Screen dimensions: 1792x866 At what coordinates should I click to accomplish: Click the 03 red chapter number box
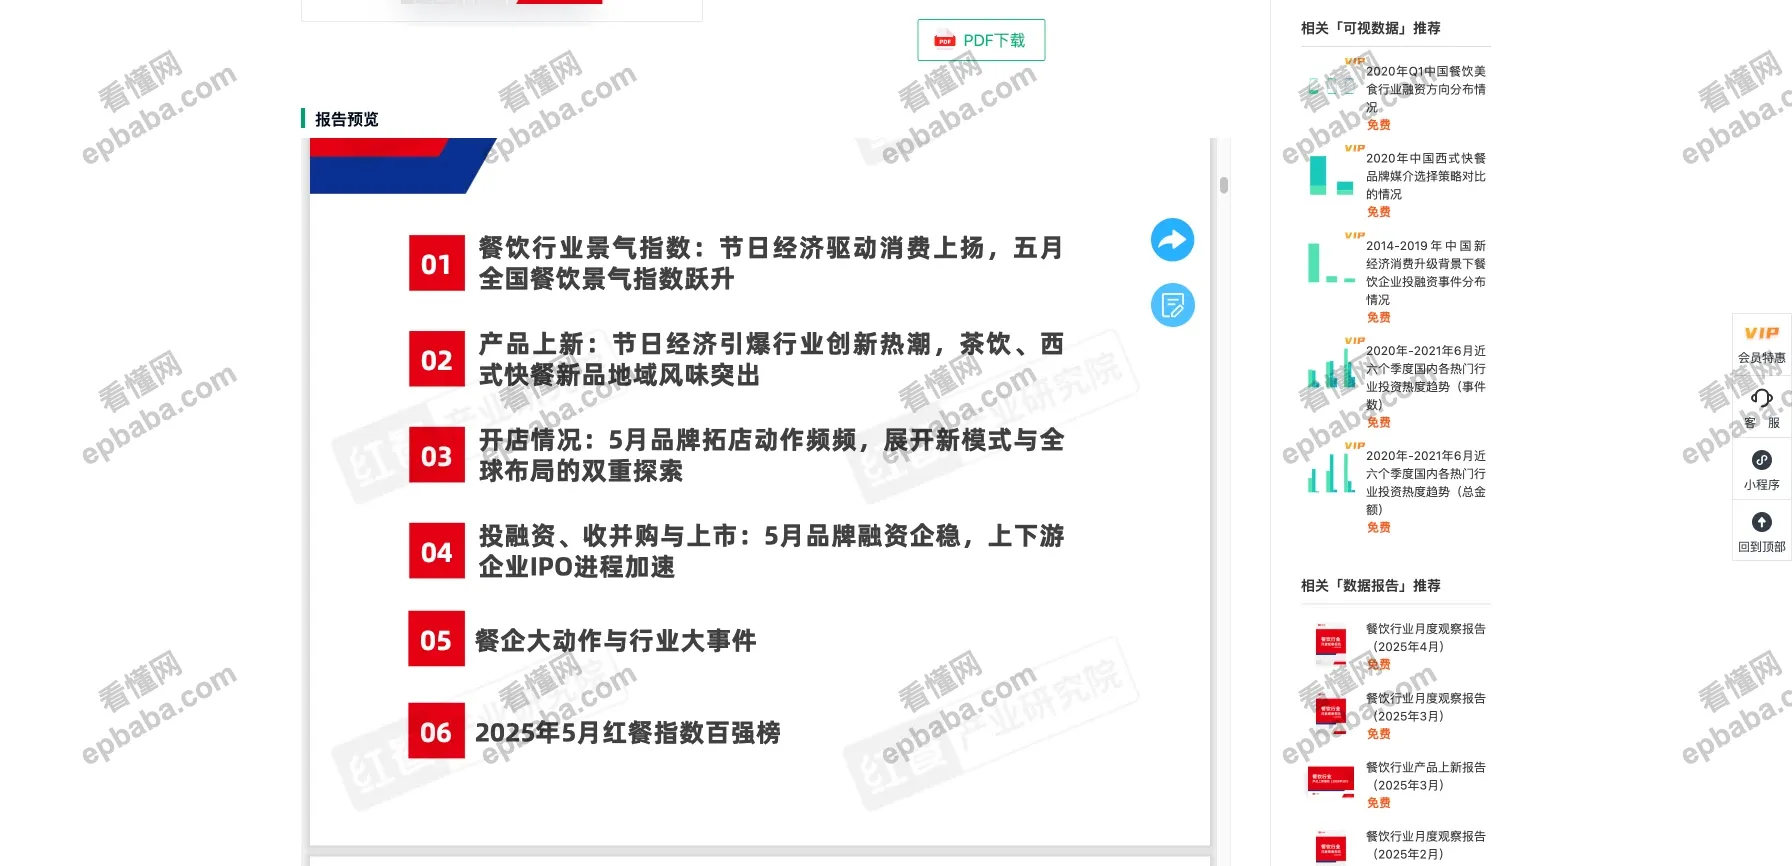click(x=437, y=455)
